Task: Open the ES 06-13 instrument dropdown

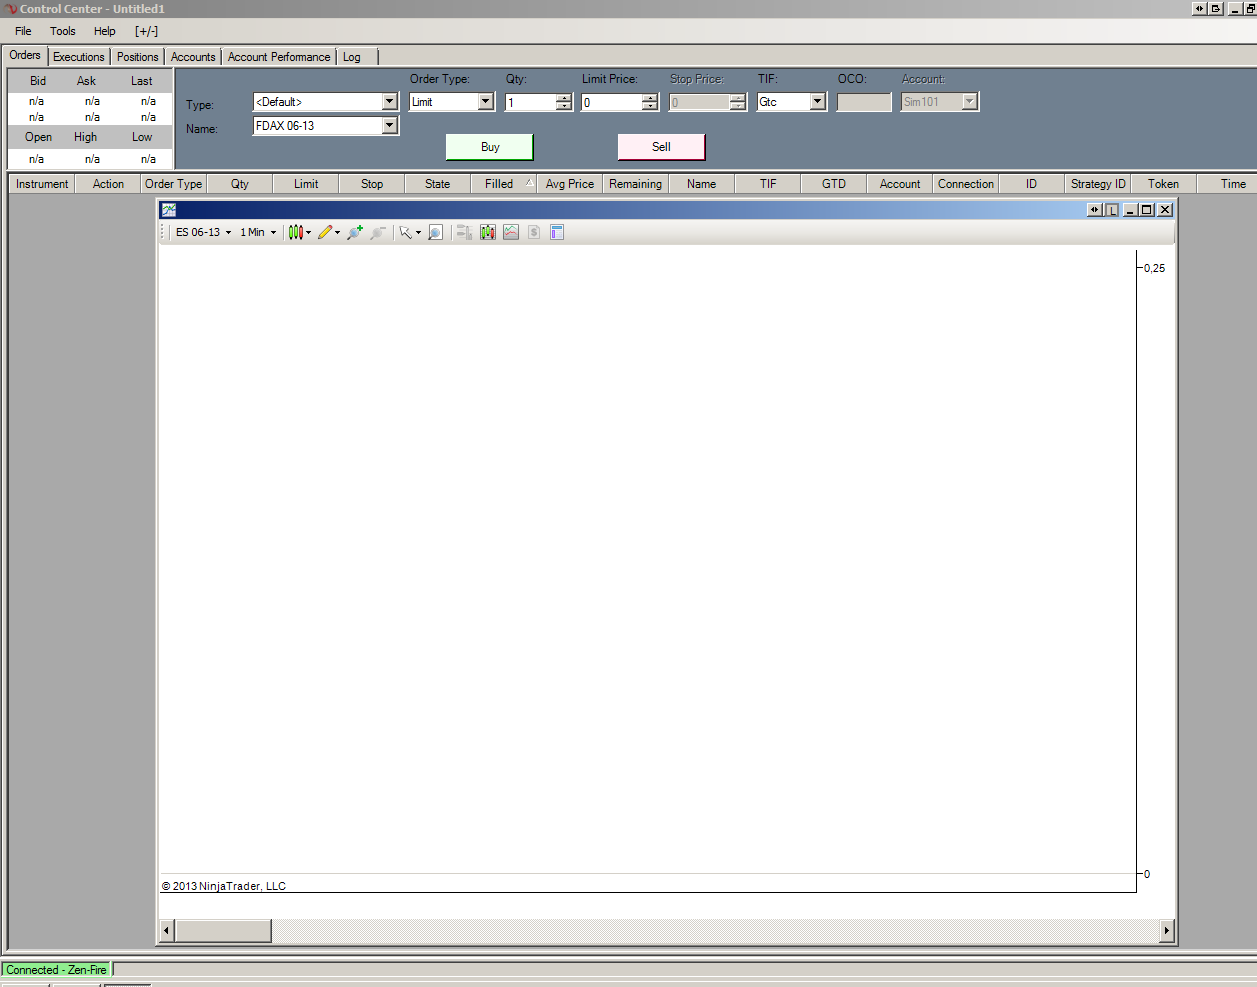Action: tap(203, 232)
